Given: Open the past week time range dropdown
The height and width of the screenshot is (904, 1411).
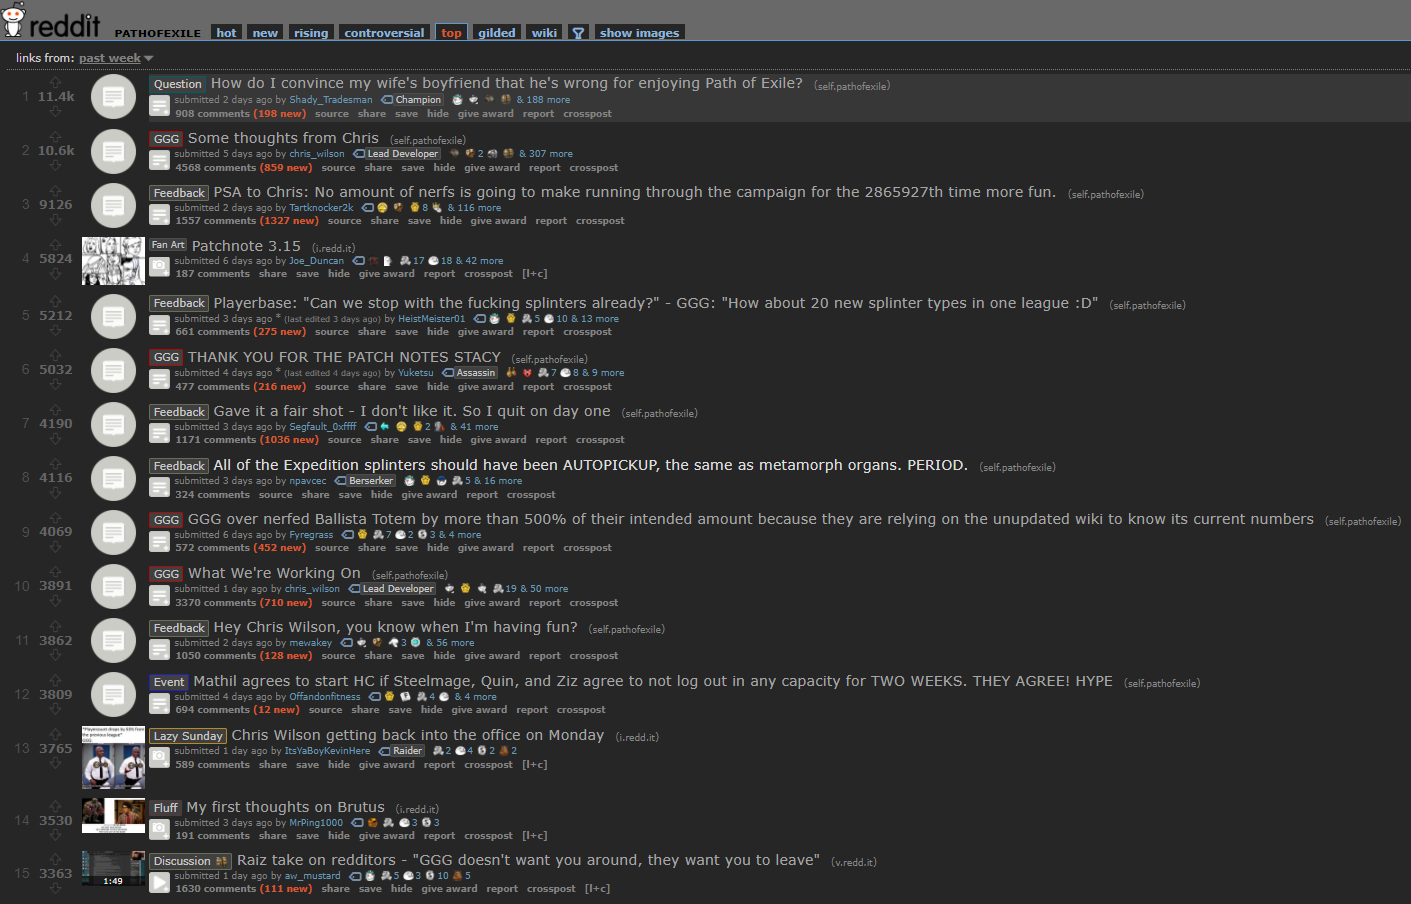Looking at the screenshot, I should 116,58.
